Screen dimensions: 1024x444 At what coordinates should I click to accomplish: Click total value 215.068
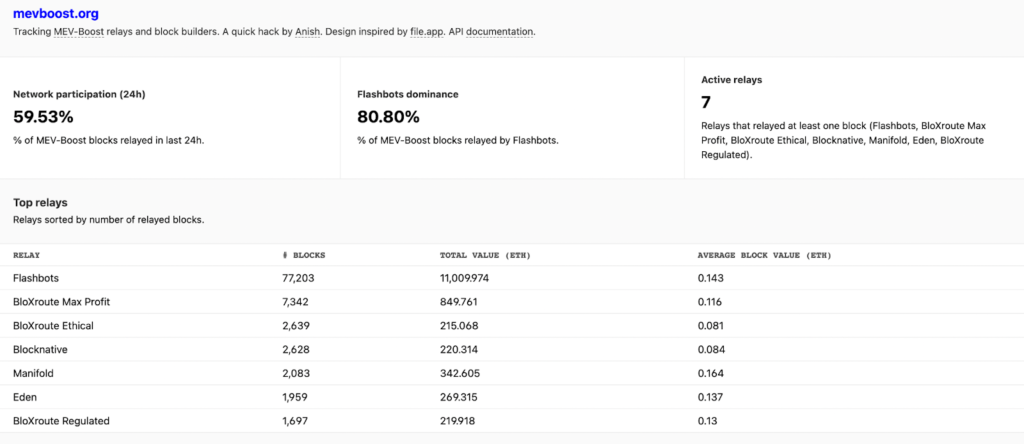point(458,326)
